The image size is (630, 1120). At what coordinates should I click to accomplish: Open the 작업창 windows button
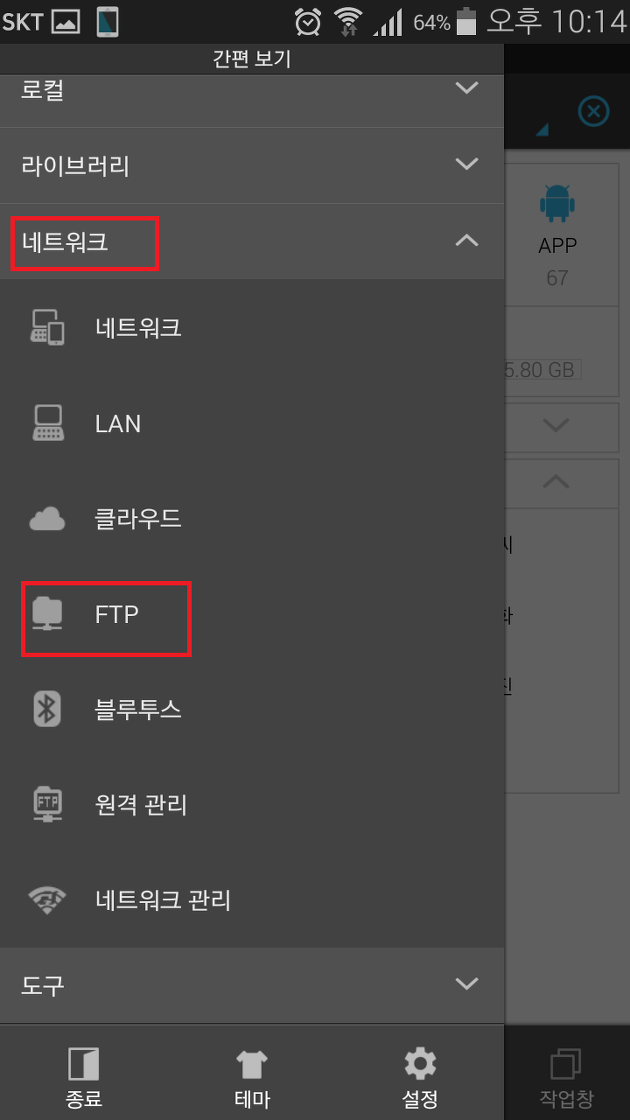click(567, 1079)
